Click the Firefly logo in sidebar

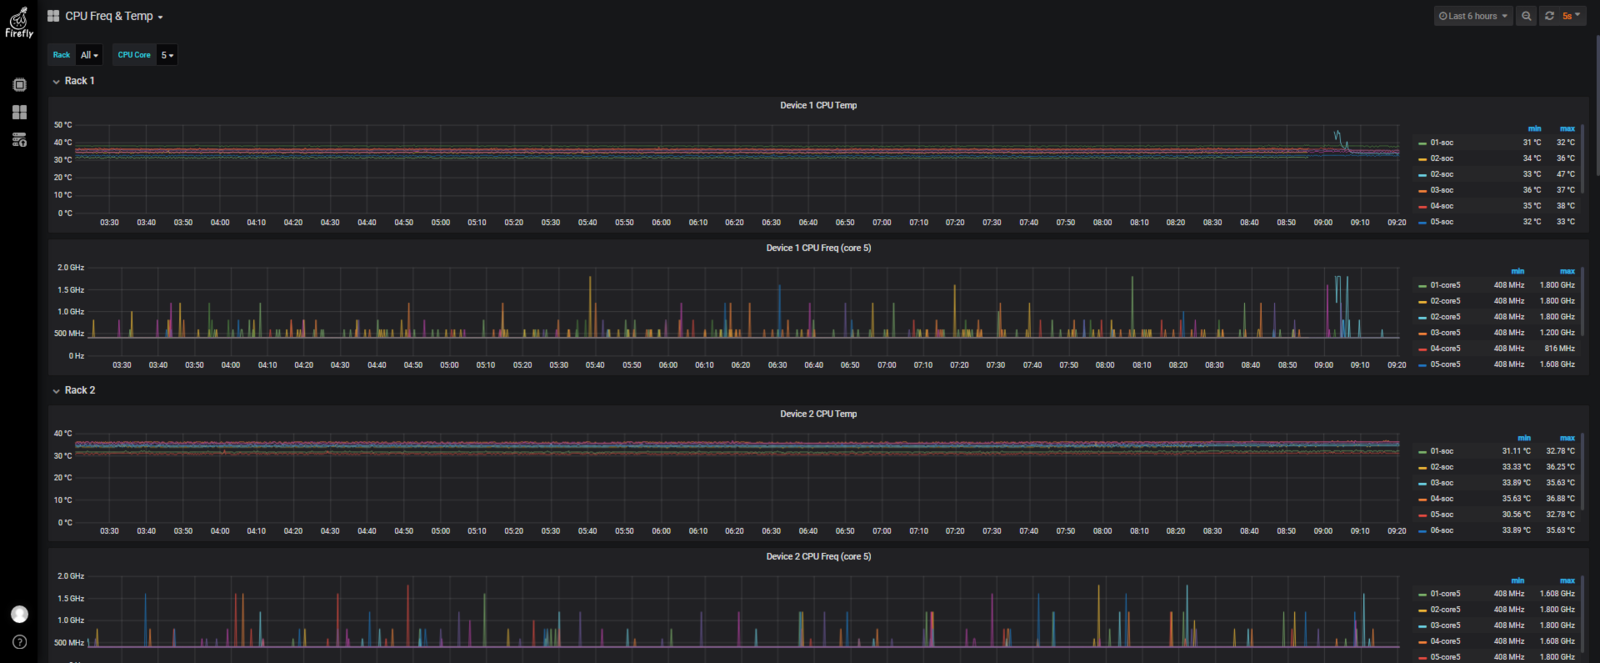[x=19, y=23]
